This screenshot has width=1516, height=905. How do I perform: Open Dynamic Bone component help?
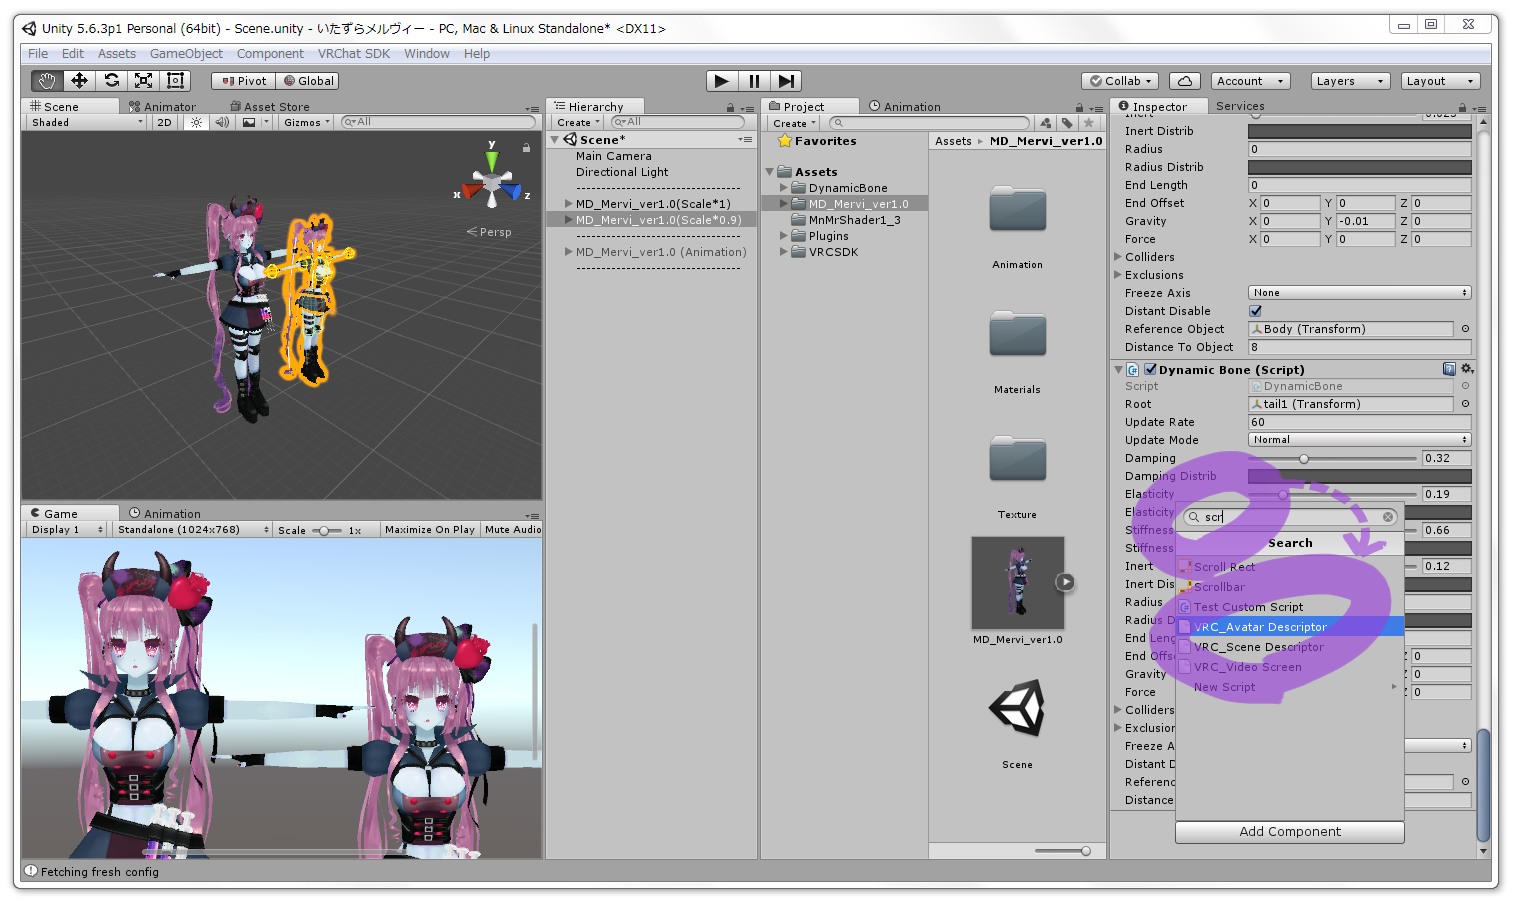click(x=1449, y=369)
